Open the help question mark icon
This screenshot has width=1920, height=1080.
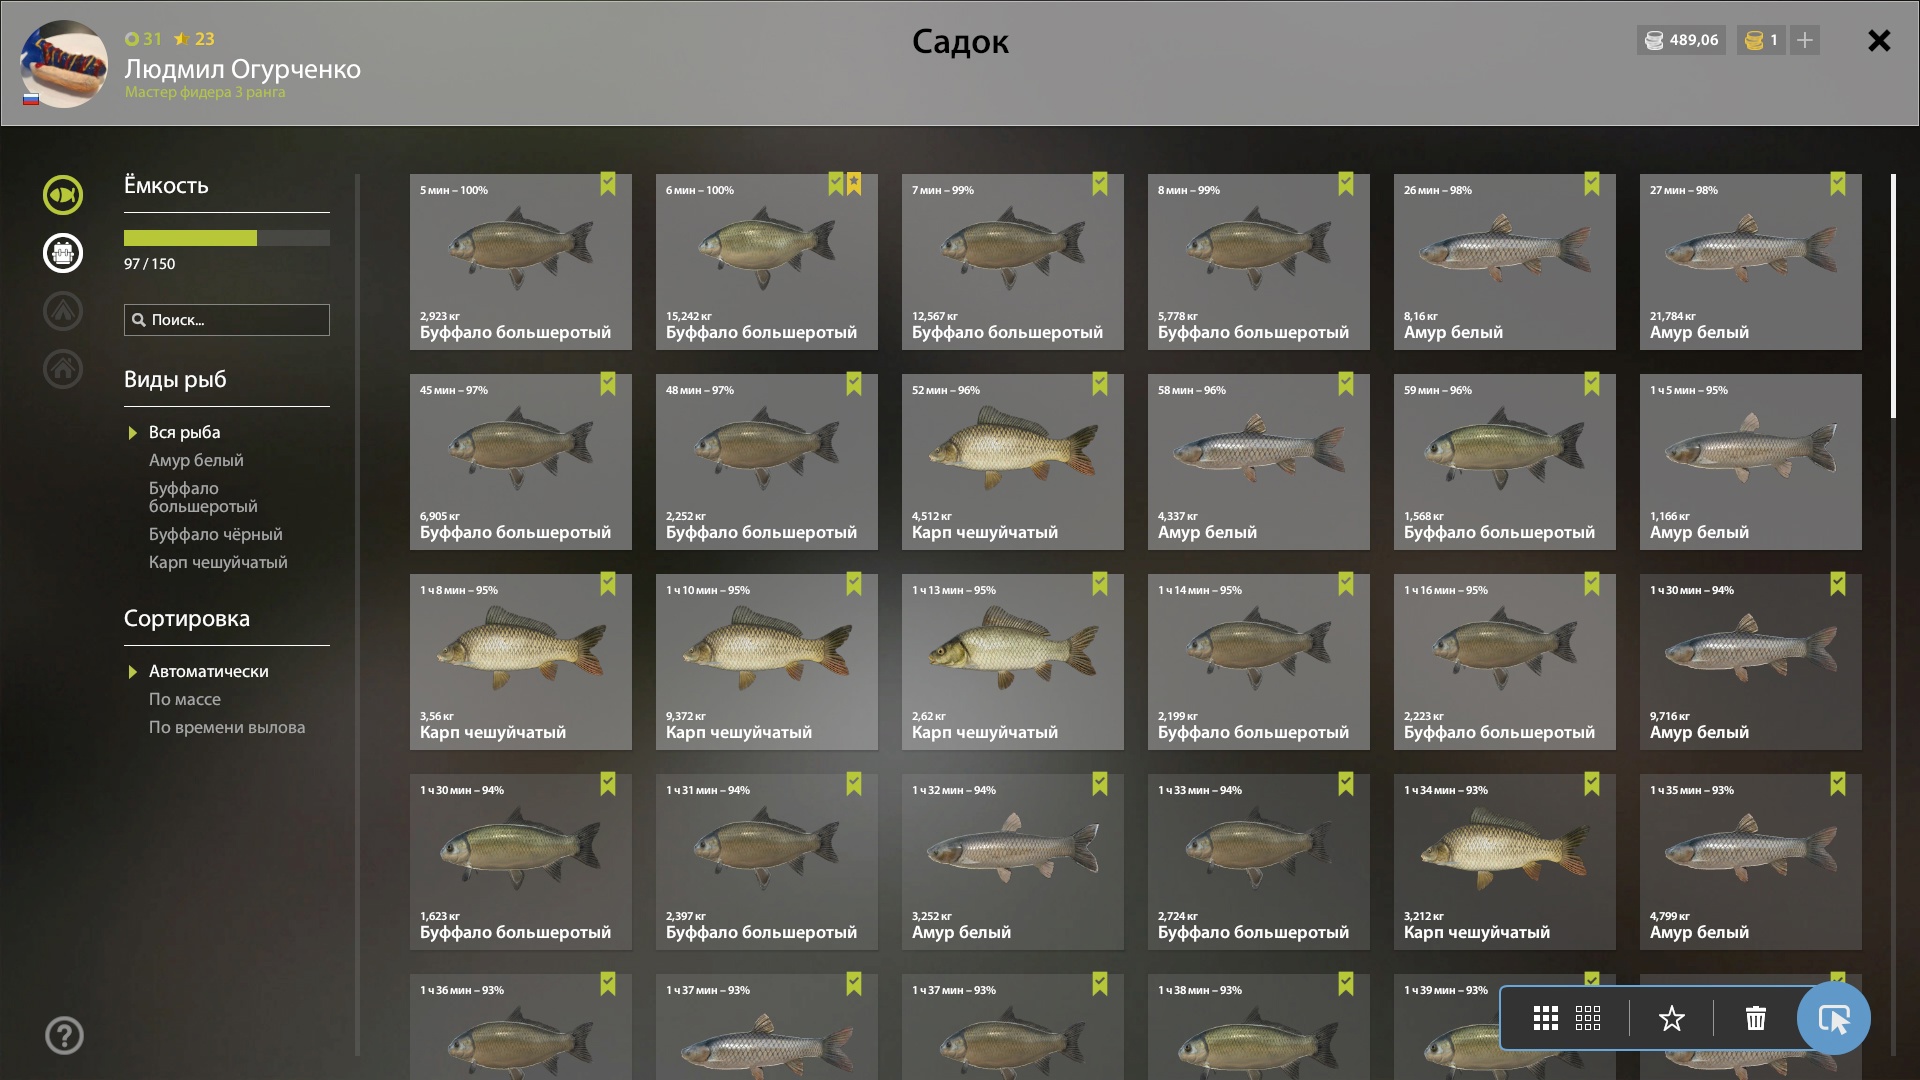point(64,1035)
